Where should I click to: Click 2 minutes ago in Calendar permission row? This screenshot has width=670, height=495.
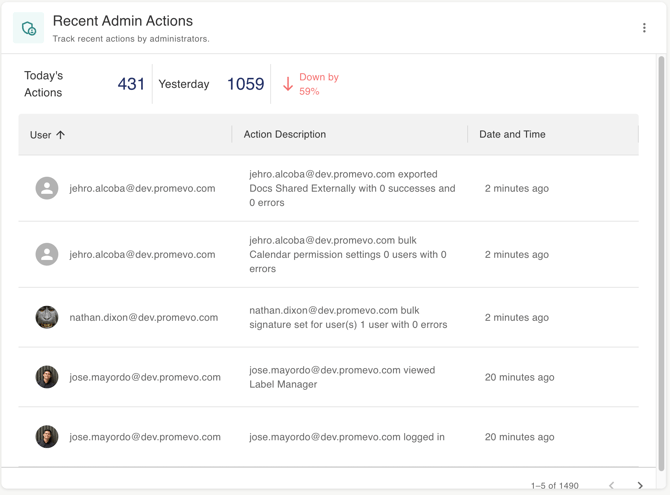[x=517, y=255]
